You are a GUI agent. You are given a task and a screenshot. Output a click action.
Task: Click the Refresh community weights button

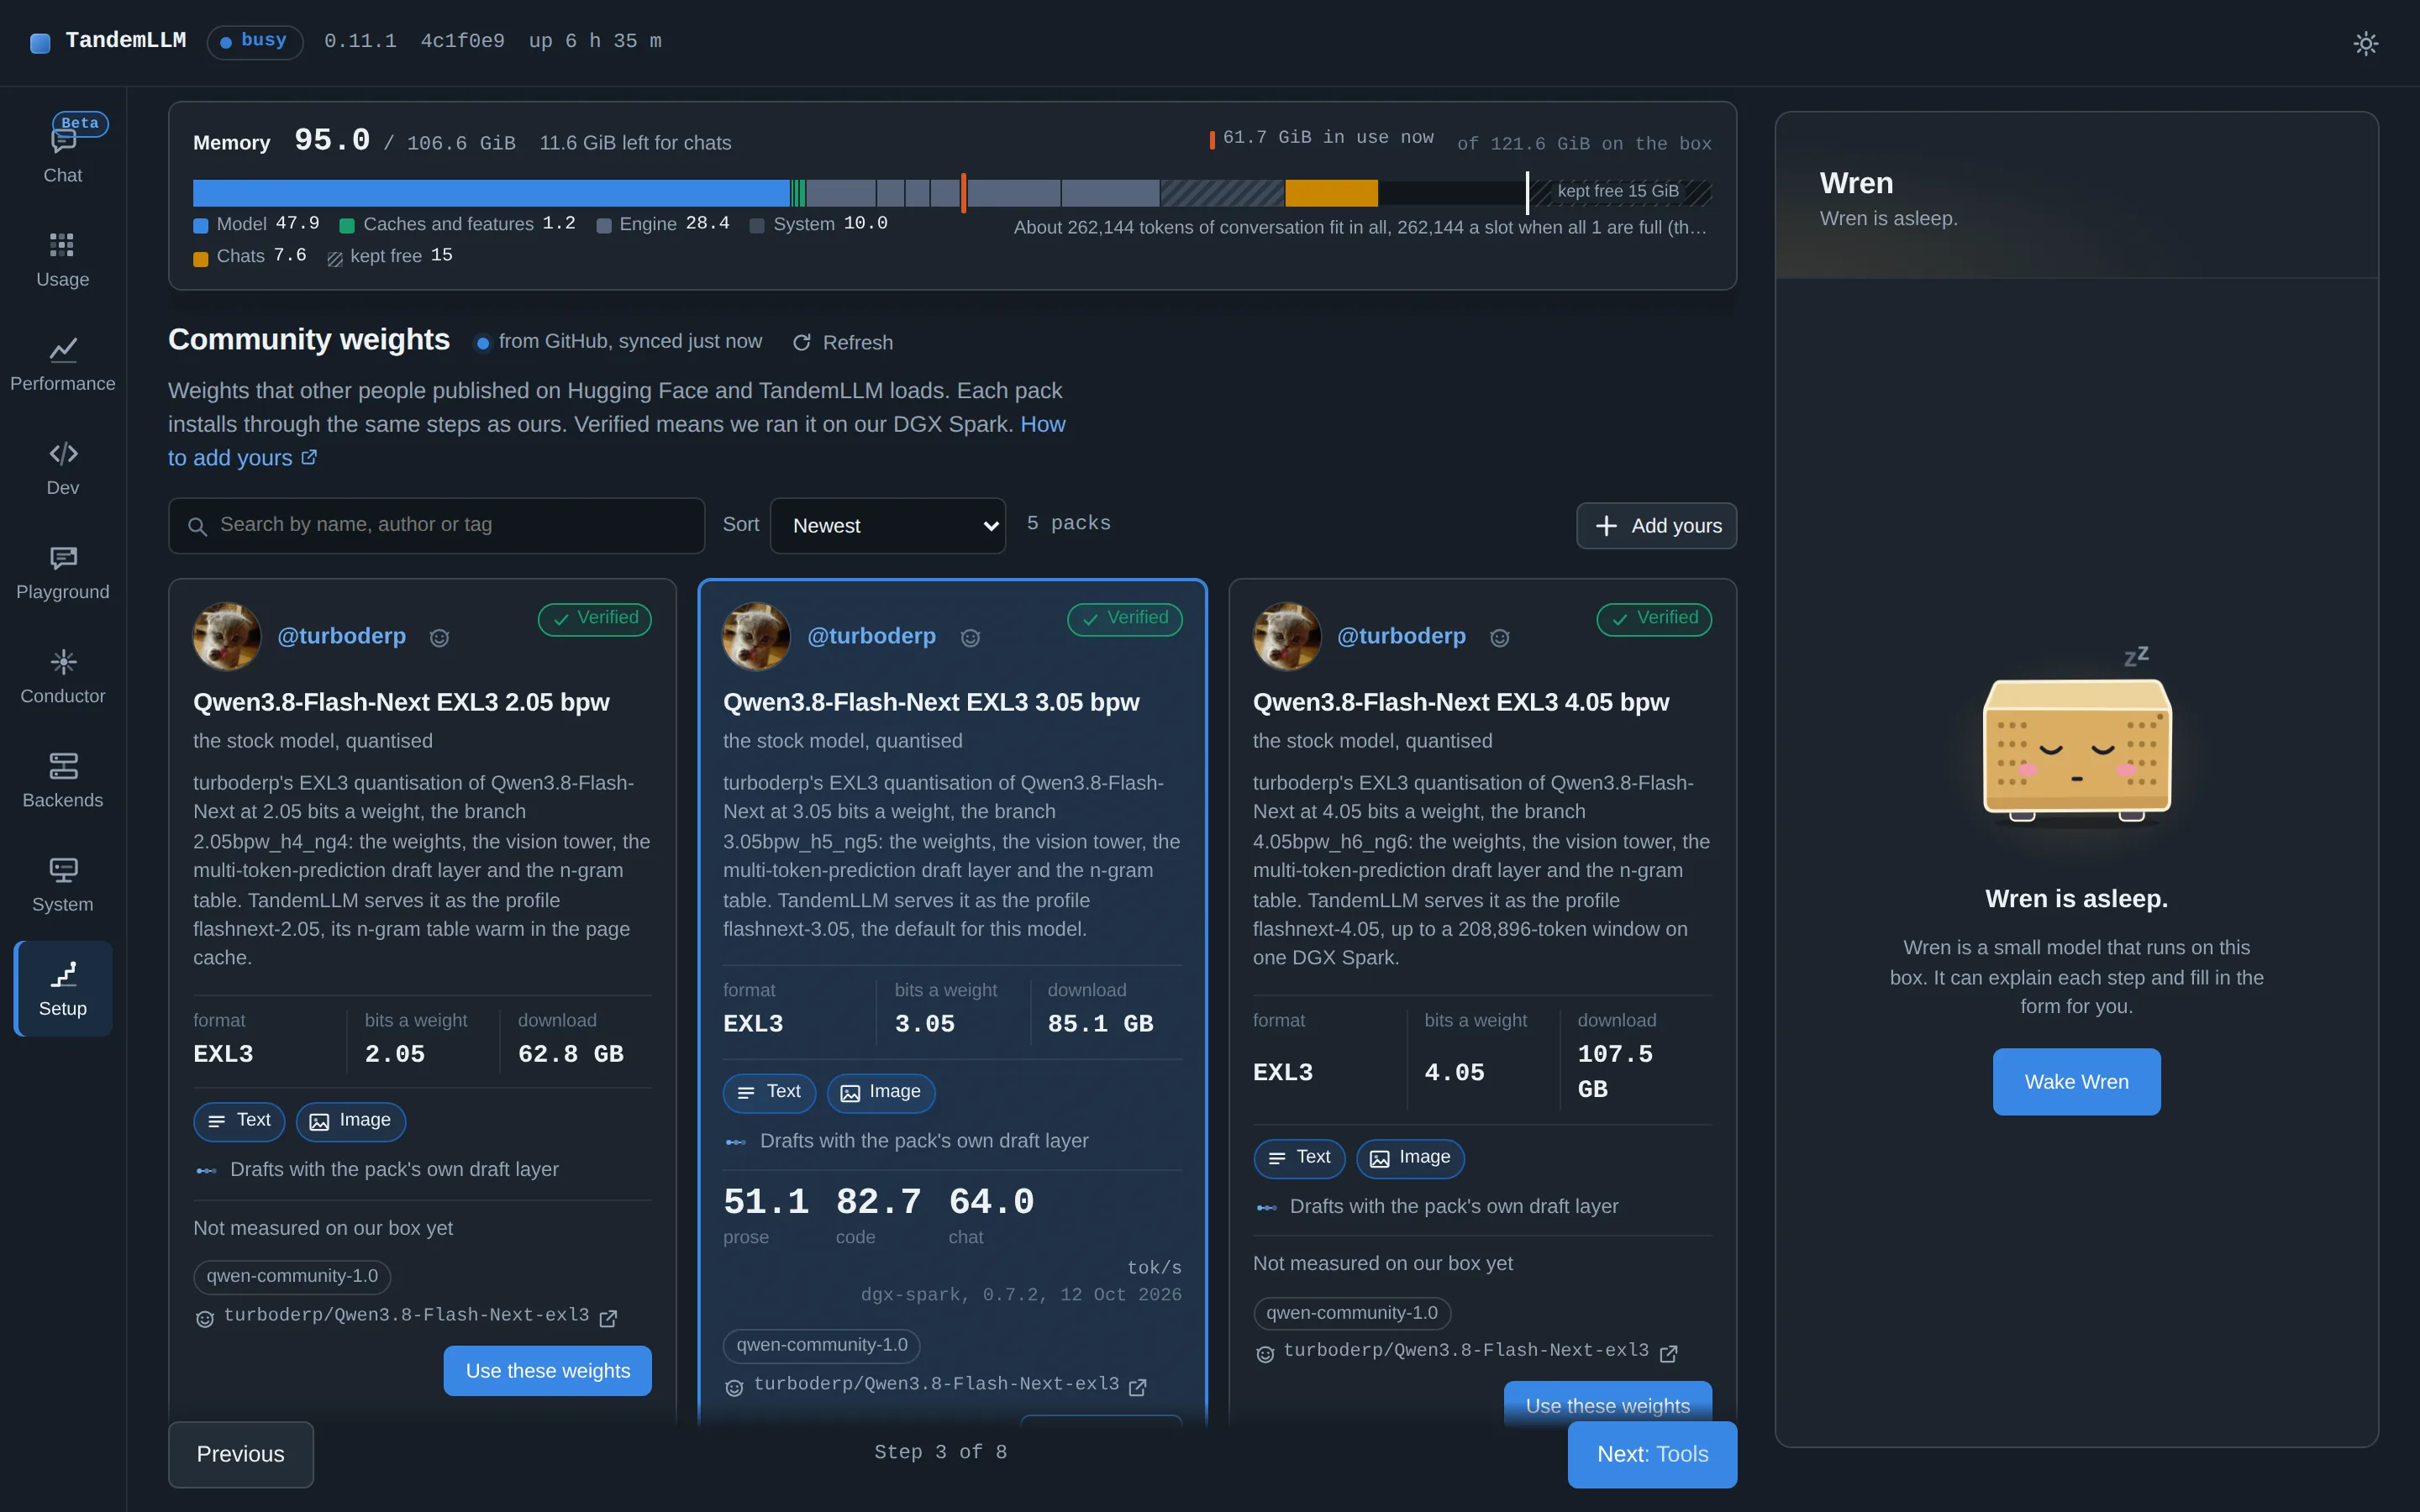tap(842, 342)
